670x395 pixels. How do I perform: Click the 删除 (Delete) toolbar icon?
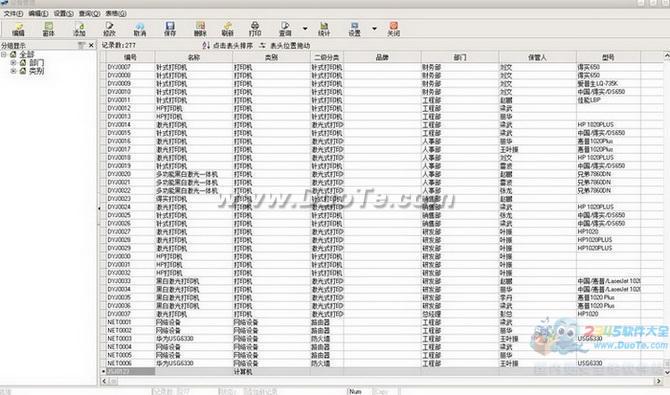200,29
